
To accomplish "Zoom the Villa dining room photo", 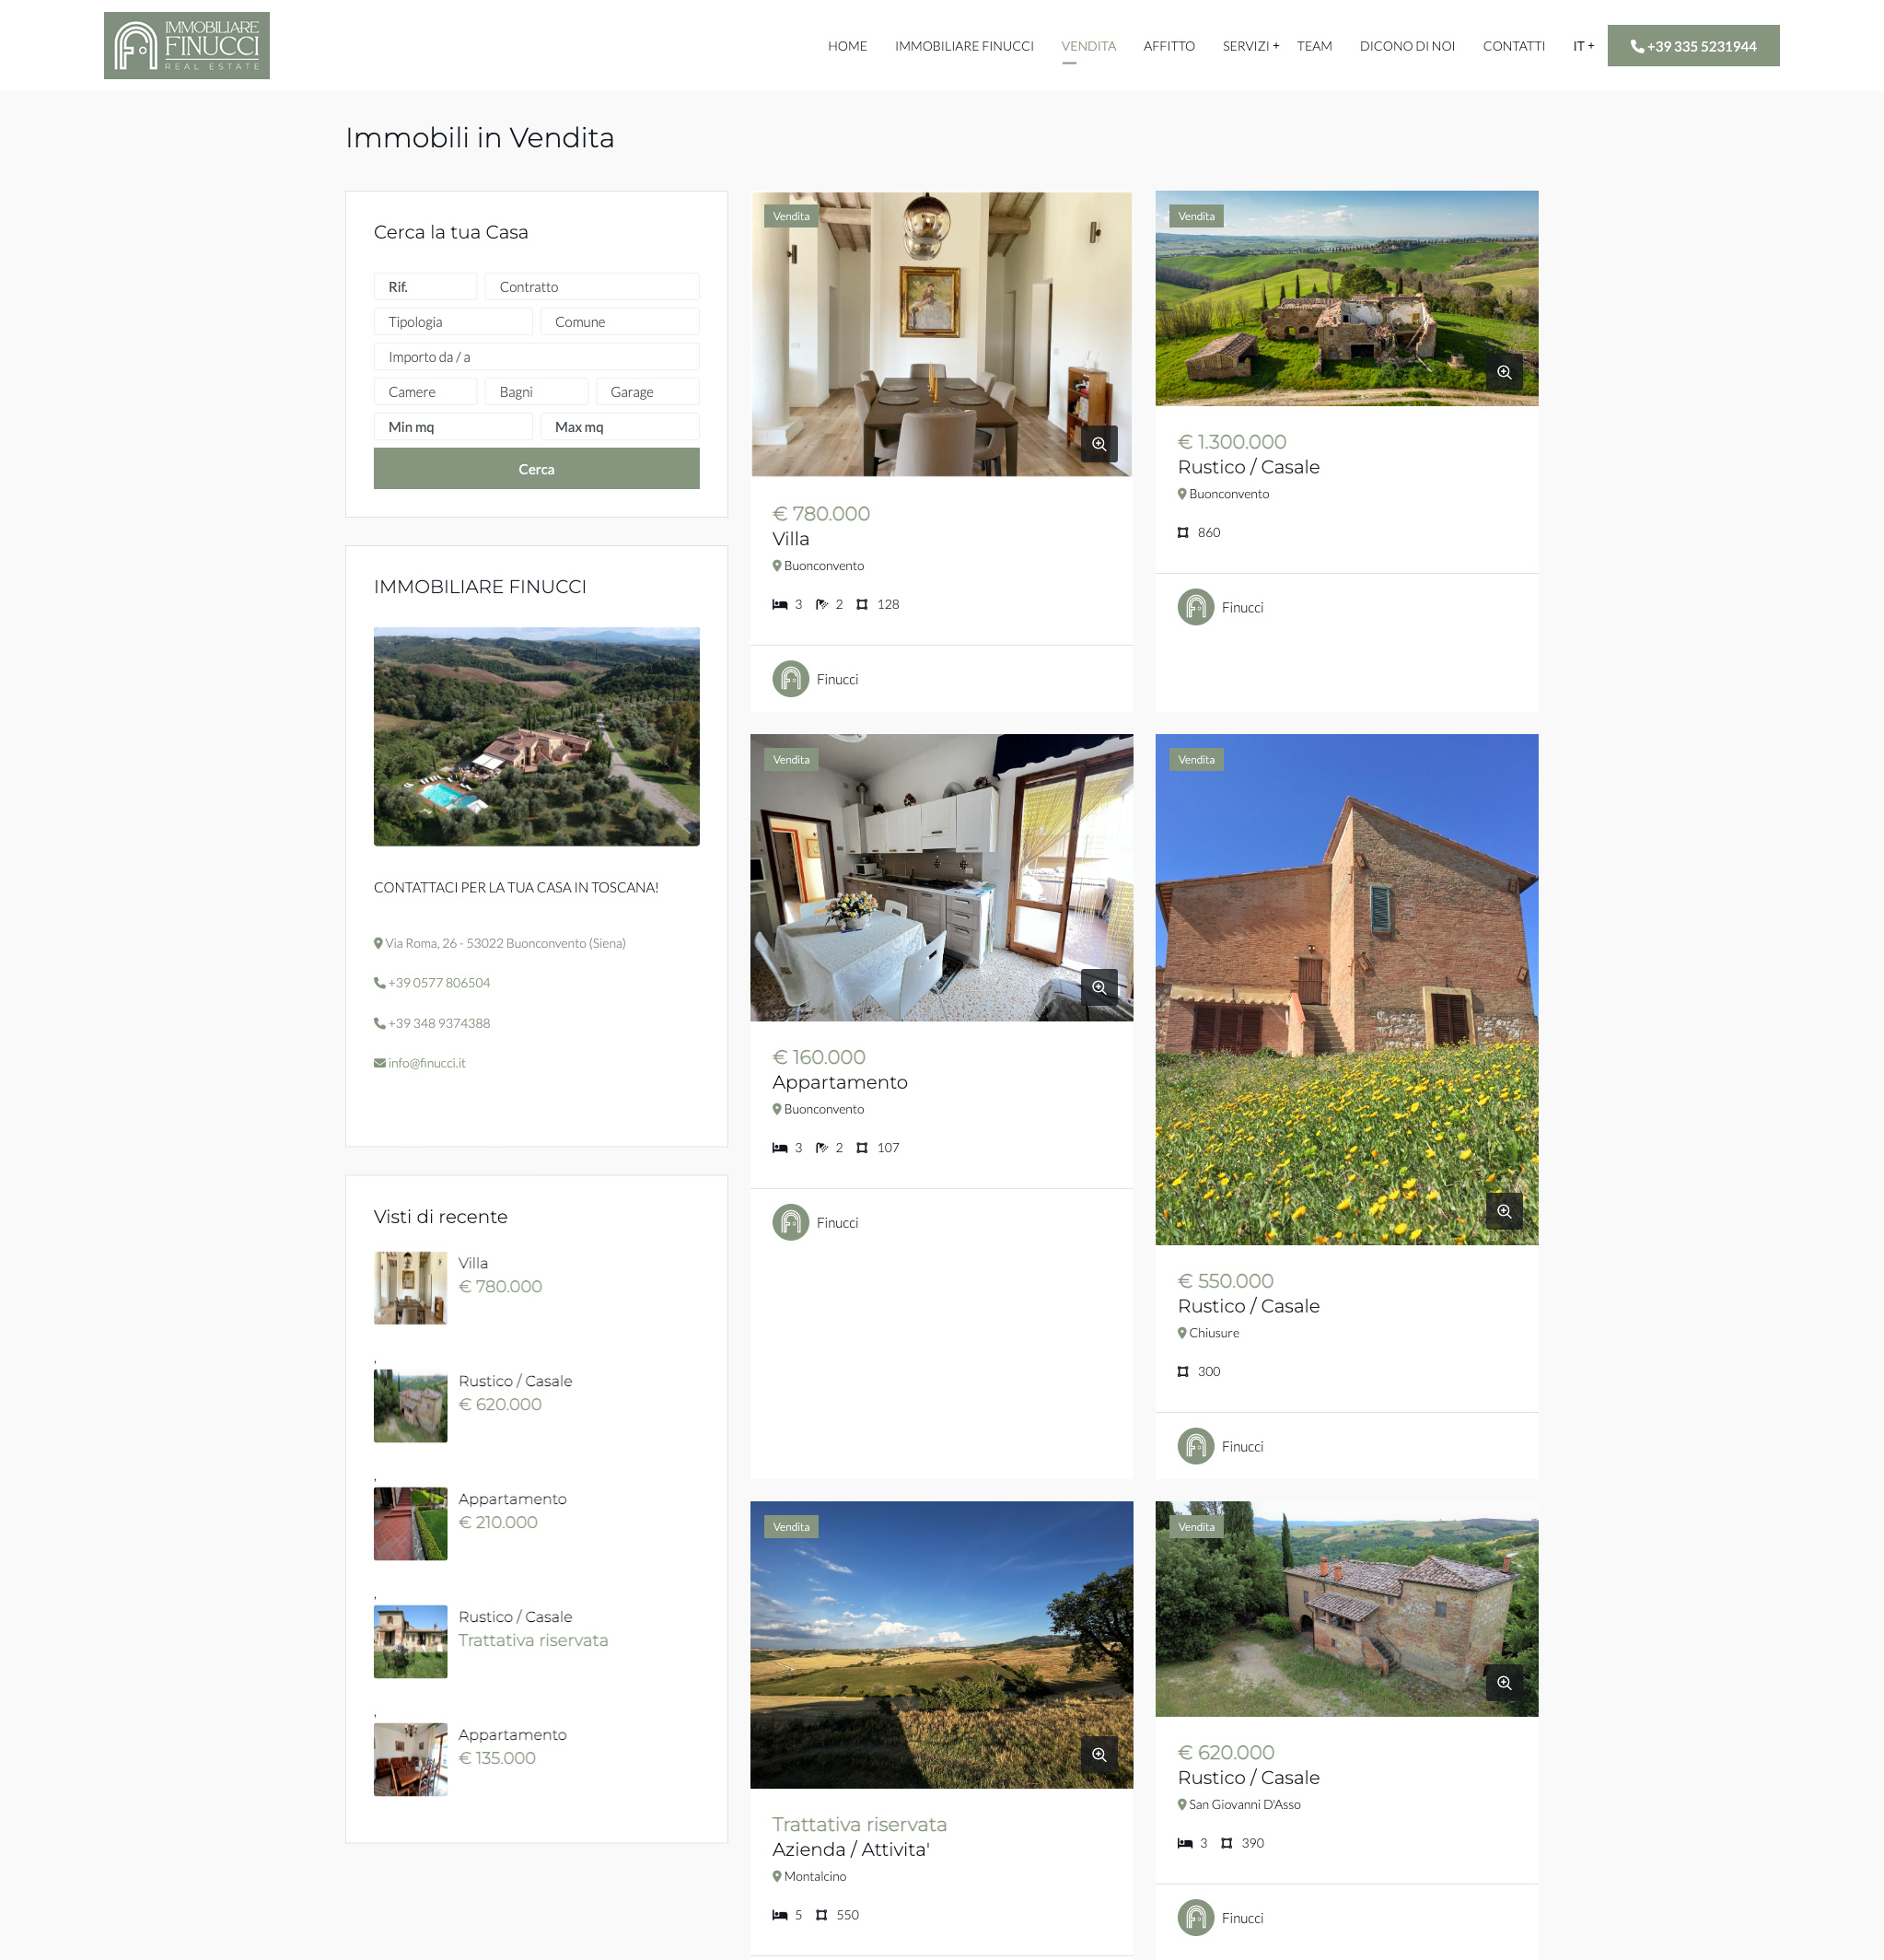I will [x=1099, y=444].
